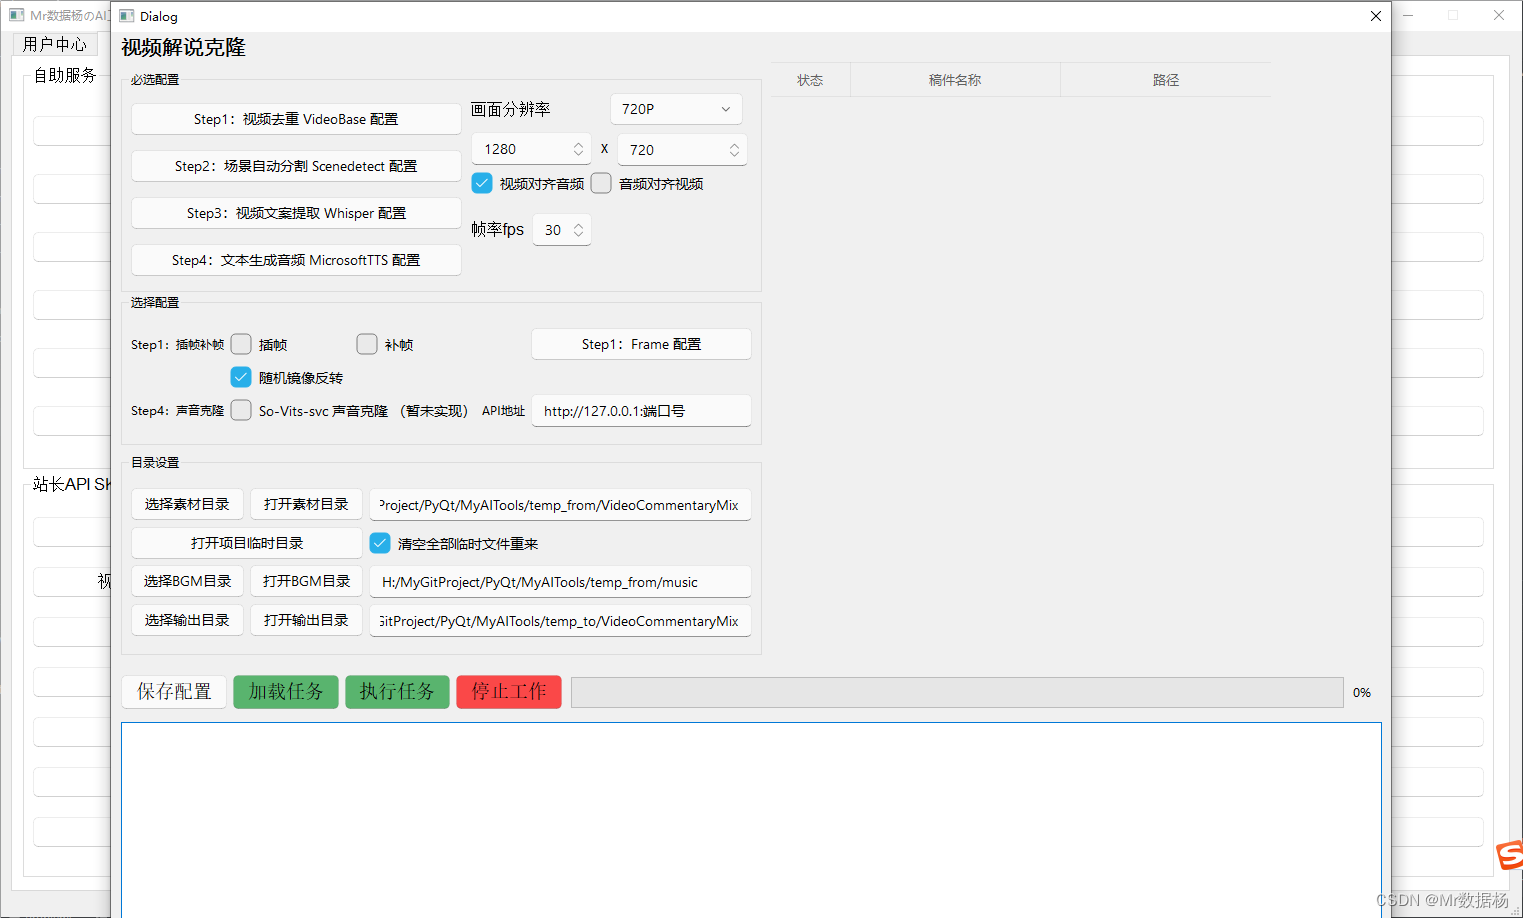Step the 1280 width spinbox arrows
The image size is (1523, 918).
point(578,149)
